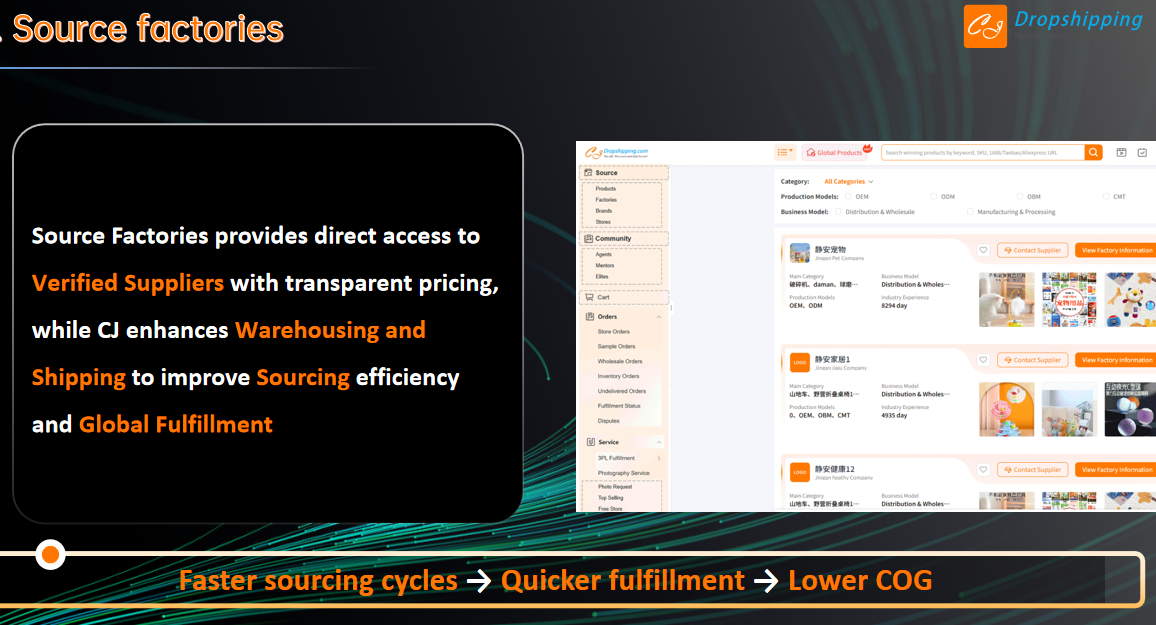Screen dimensions: 1156x625
Task: Click the orange search magnifier icon
Action: coord(1094,152)
